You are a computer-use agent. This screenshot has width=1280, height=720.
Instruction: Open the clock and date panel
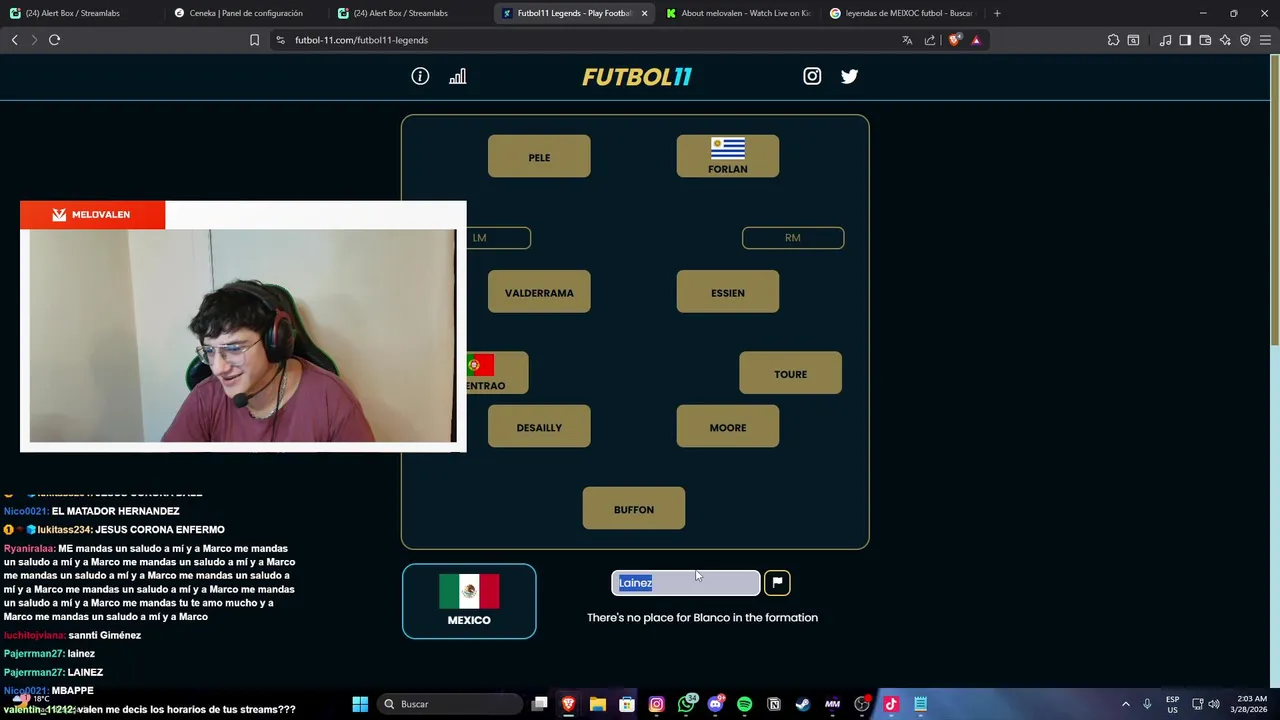1248,704
